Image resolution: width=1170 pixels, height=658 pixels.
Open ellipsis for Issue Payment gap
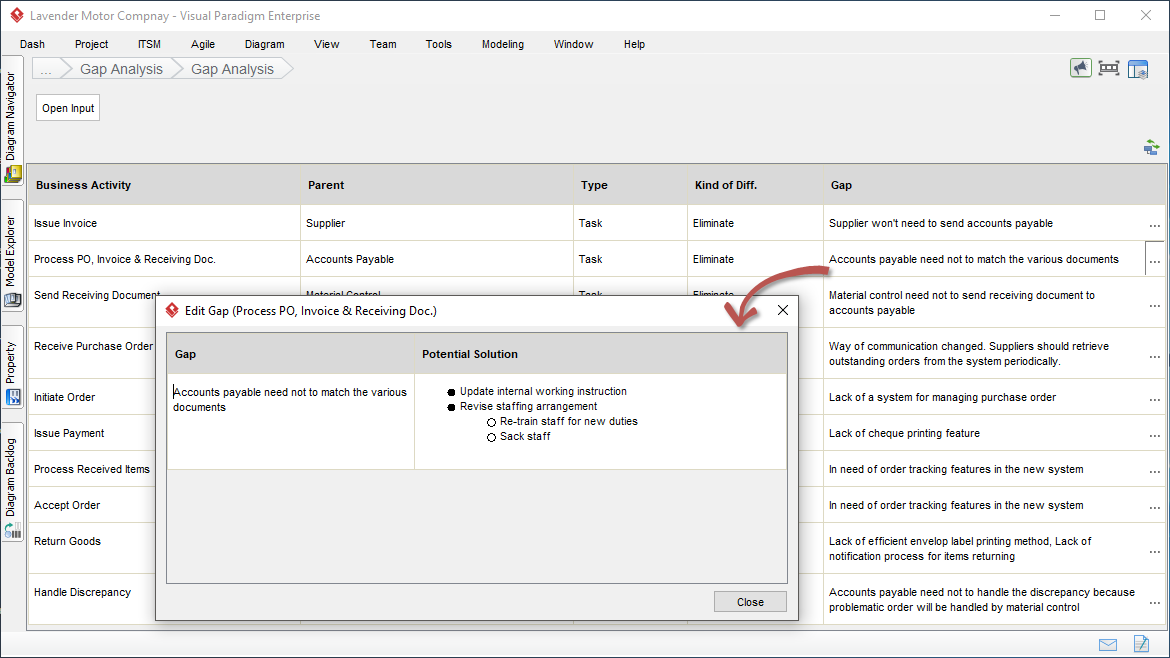pyautogui.click(x=1154, y=435)
